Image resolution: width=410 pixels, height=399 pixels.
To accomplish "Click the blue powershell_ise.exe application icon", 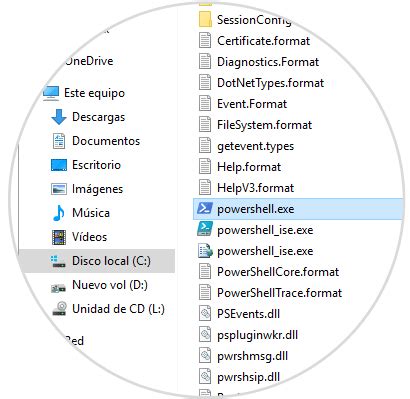I will click(205, 230).
